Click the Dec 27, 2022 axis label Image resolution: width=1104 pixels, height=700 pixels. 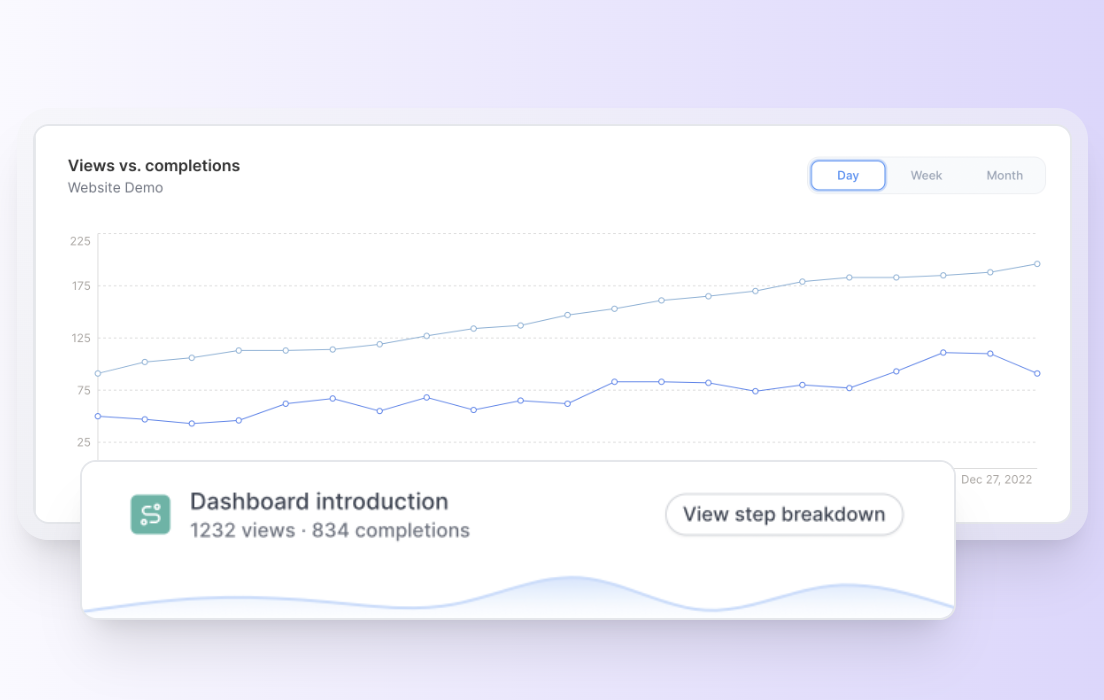996,480
